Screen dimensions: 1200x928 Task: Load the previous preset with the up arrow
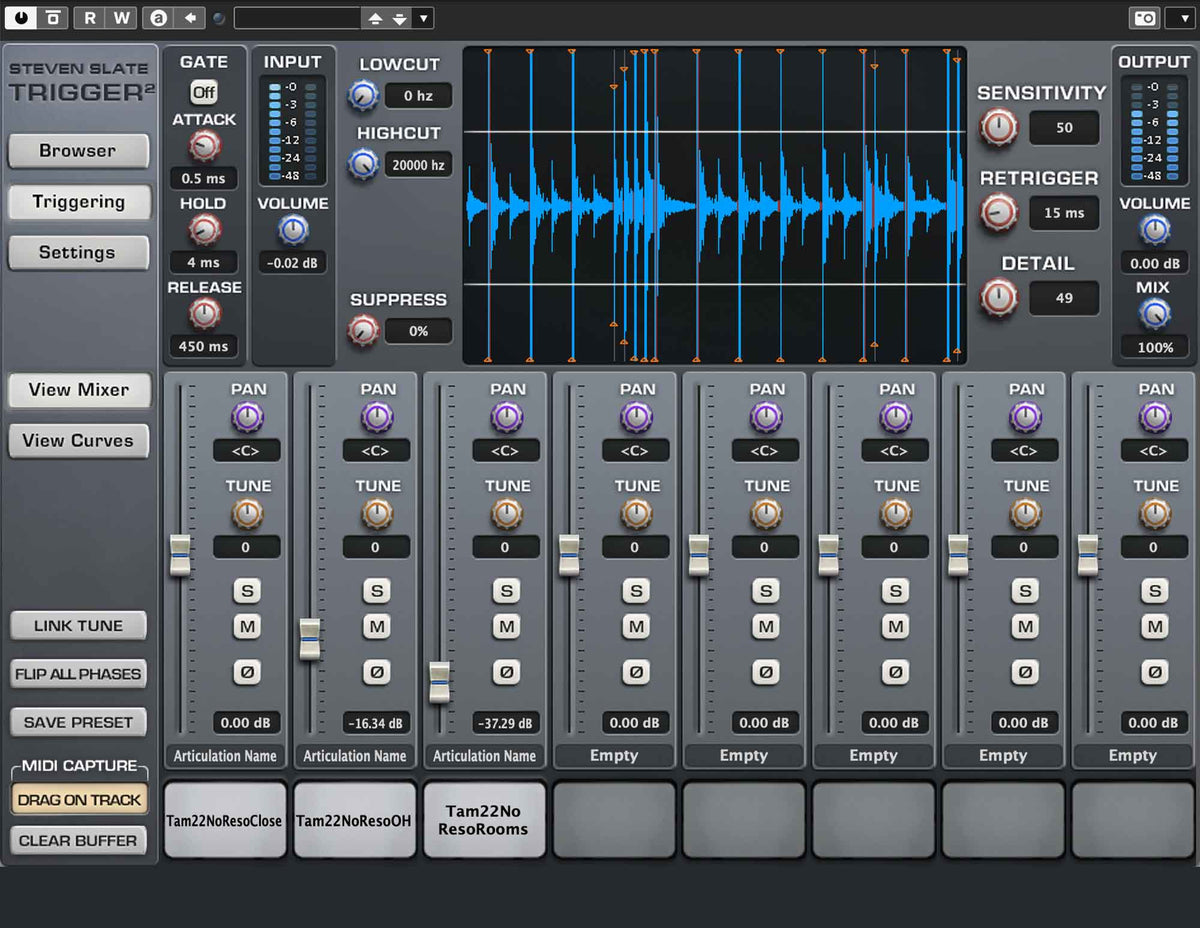tap(375, 18)
